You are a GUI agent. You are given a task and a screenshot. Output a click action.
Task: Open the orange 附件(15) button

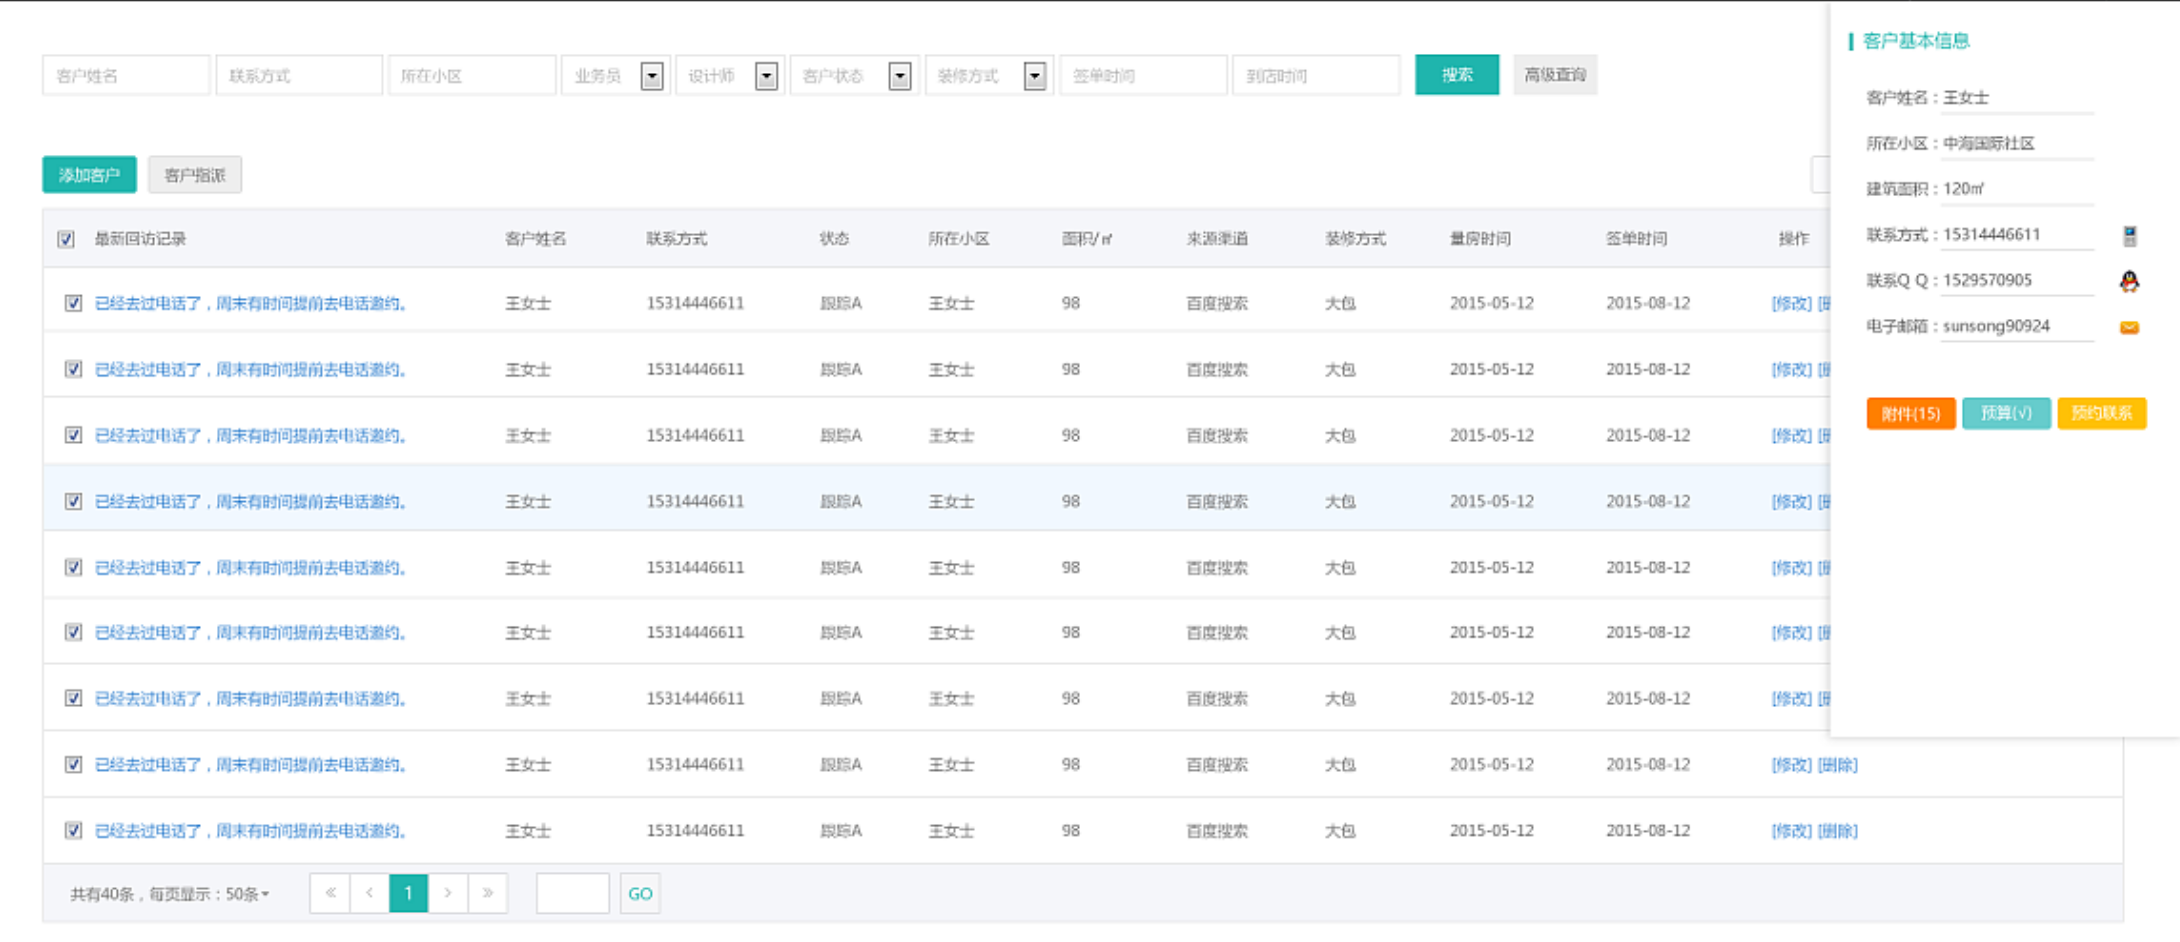click(x=1911, y=413)
